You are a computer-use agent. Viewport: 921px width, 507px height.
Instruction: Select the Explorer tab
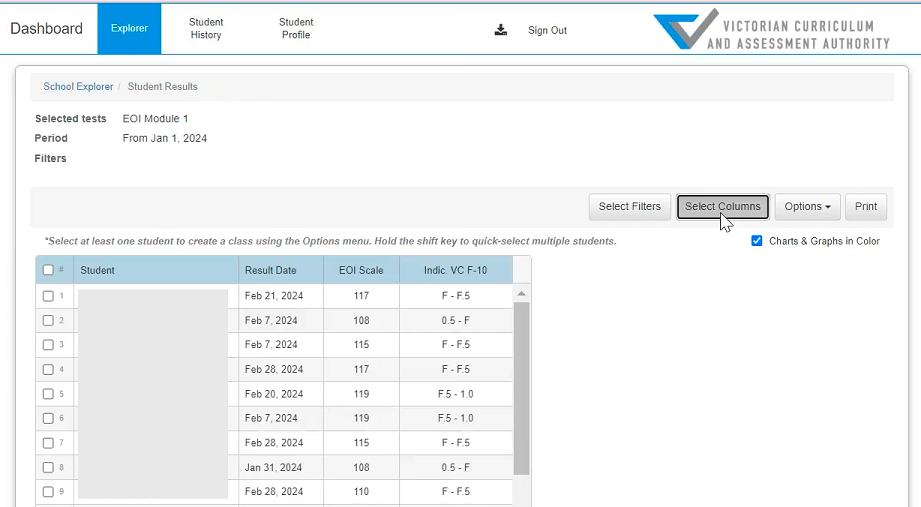coord(129,29)
